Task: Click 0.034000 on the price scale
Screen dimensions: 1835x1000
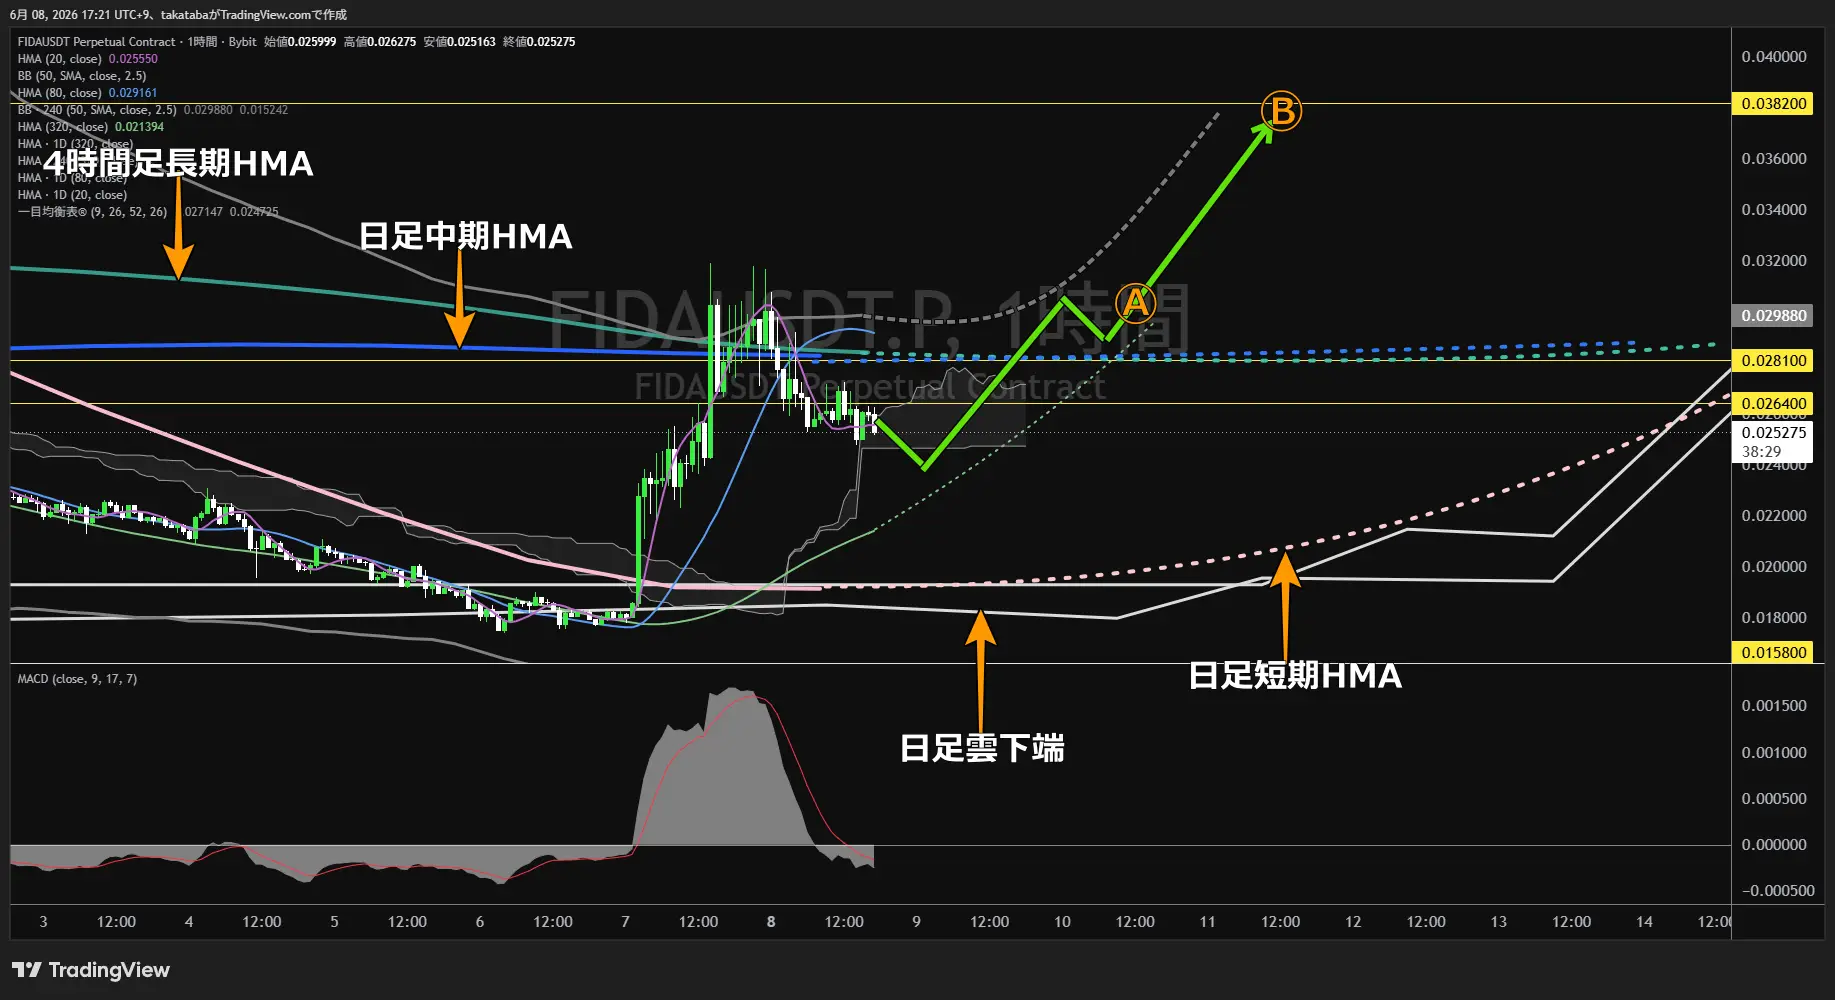Action: tap(1774, 210)
